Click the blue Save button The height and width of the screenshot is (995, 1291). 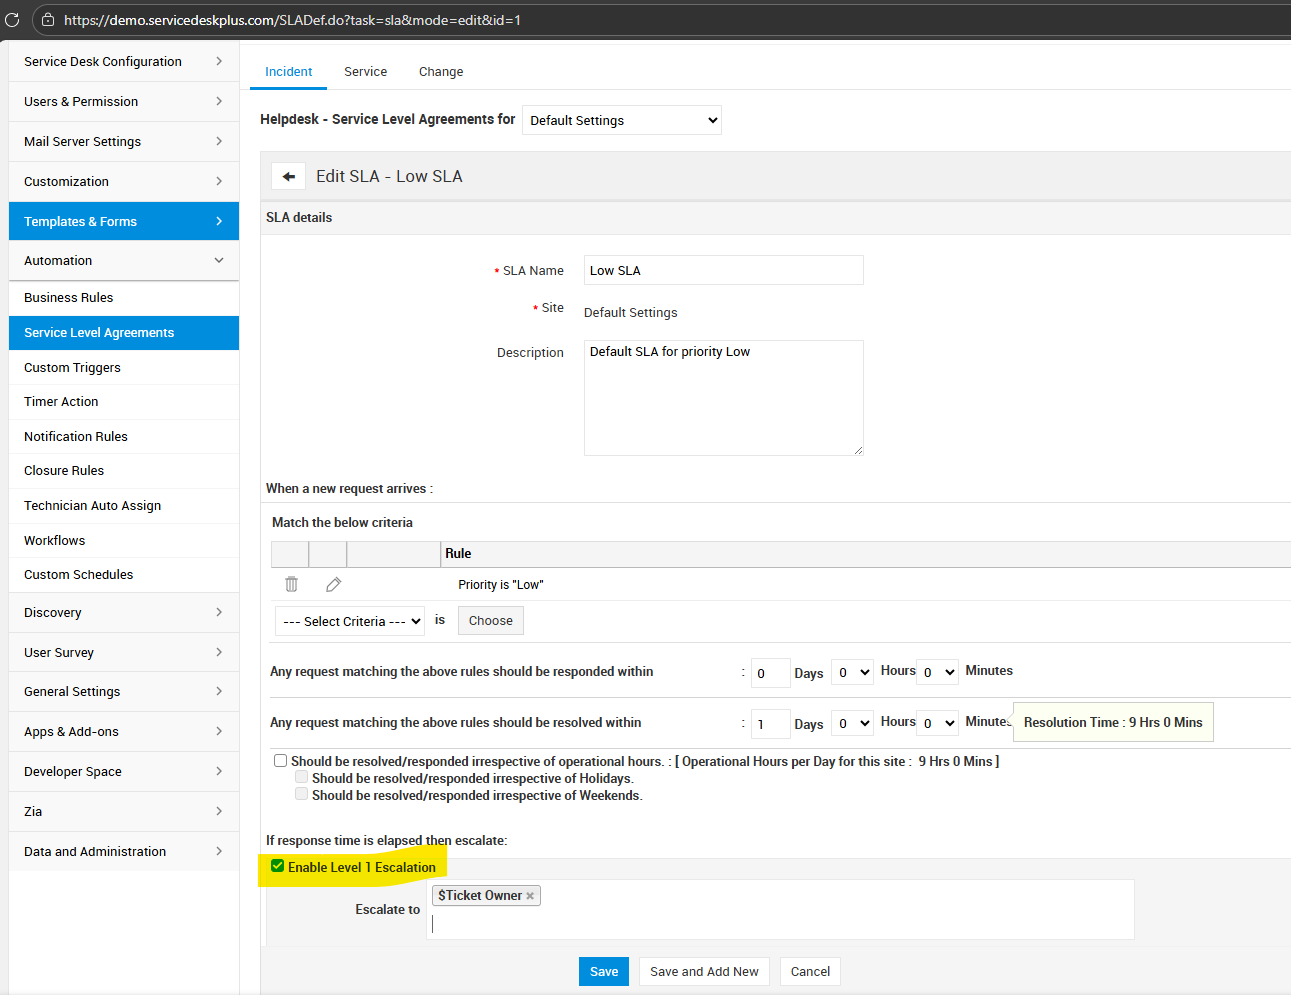coord(604,971)
